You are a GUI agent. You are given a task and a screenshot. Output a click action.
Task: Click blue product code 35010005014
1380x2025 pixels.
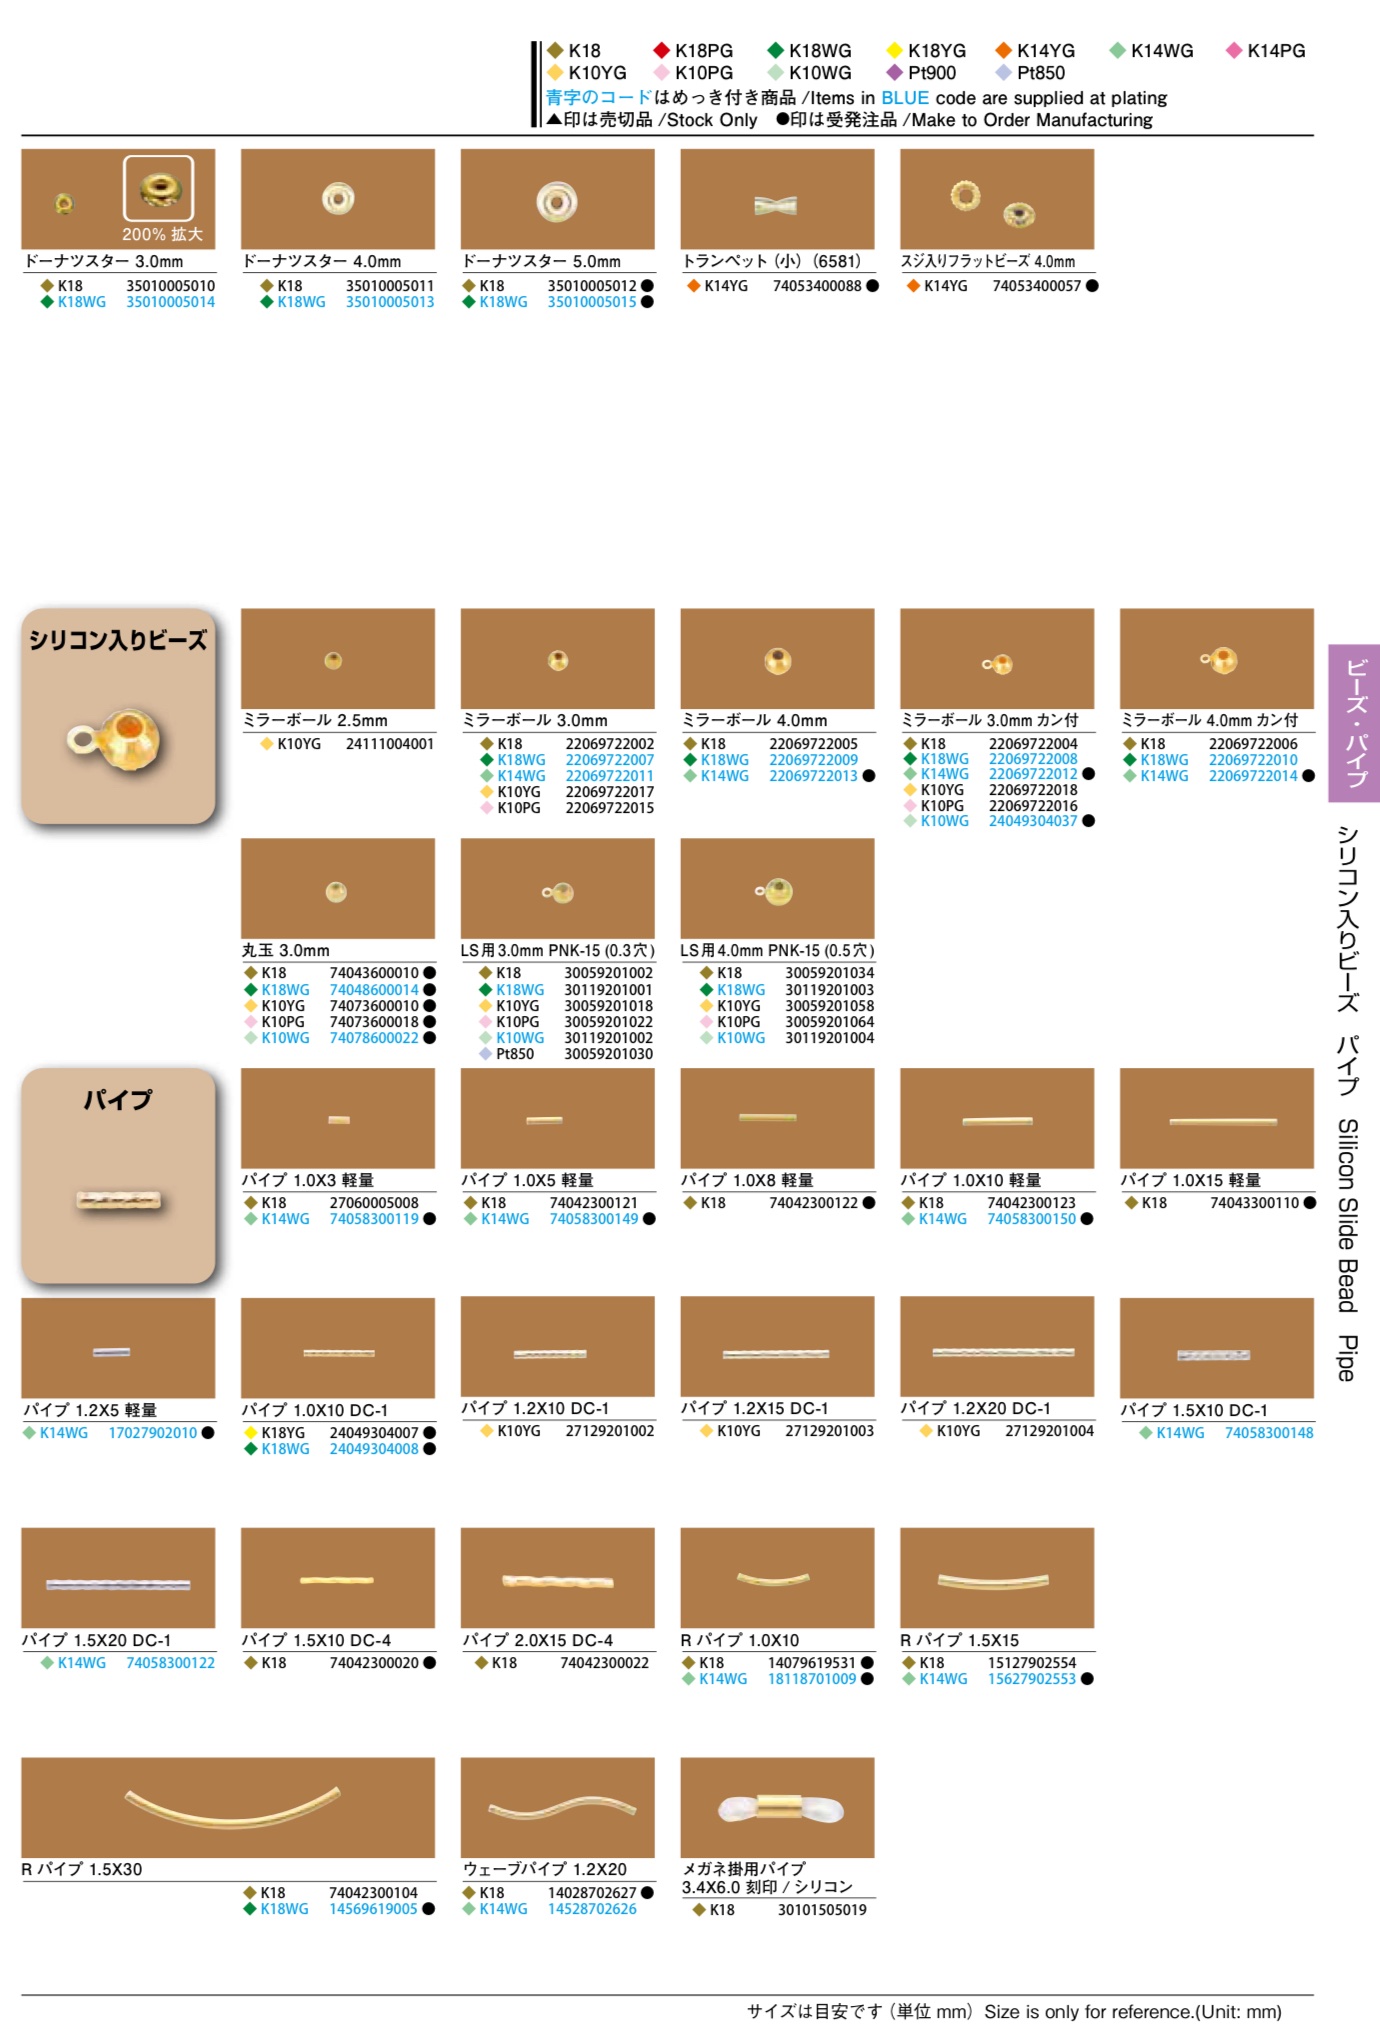170,302
